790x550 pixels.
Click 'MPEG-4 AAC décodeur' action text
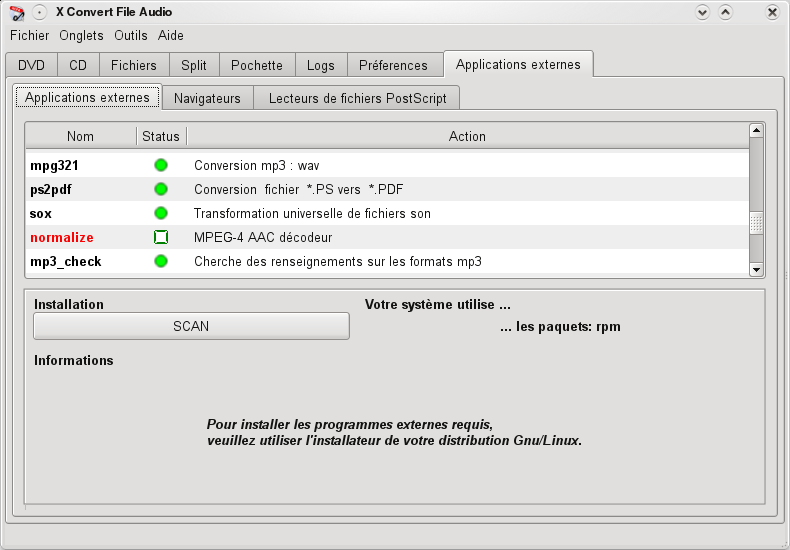pyautogui.click(x=263, y=237)
